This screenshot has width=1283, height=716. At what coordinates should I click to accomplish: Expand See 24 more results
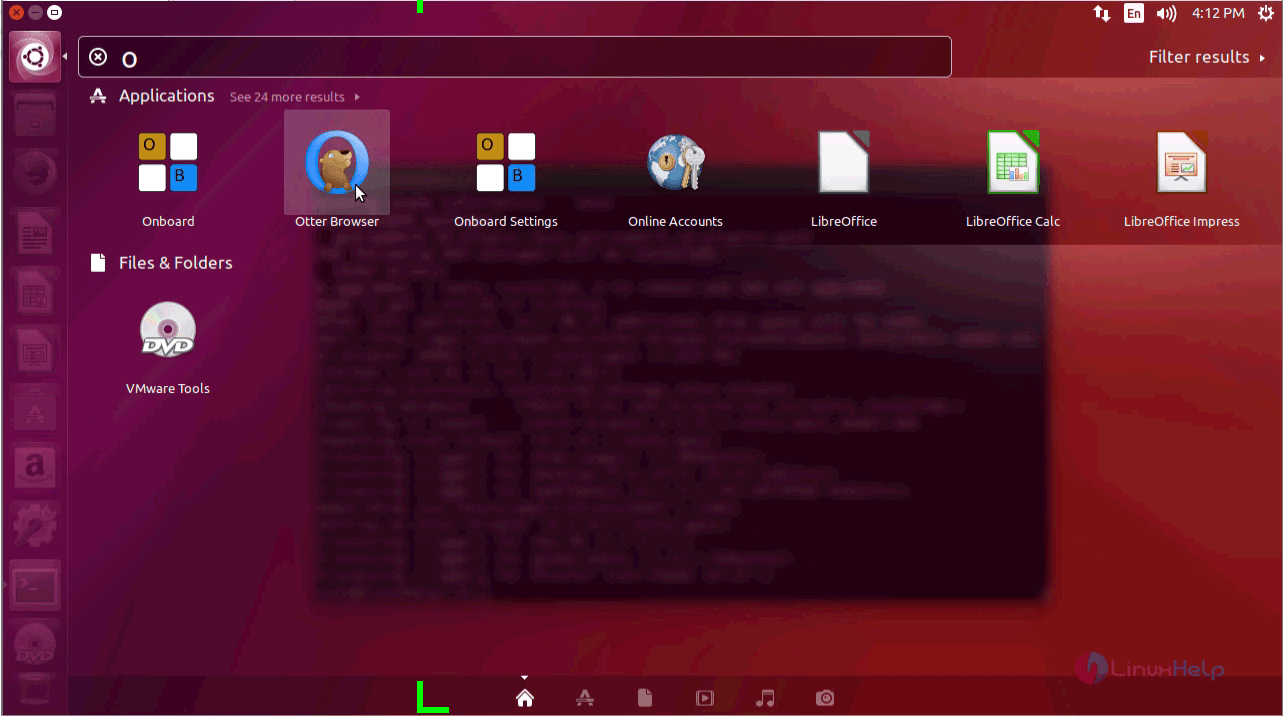point(295,97)
